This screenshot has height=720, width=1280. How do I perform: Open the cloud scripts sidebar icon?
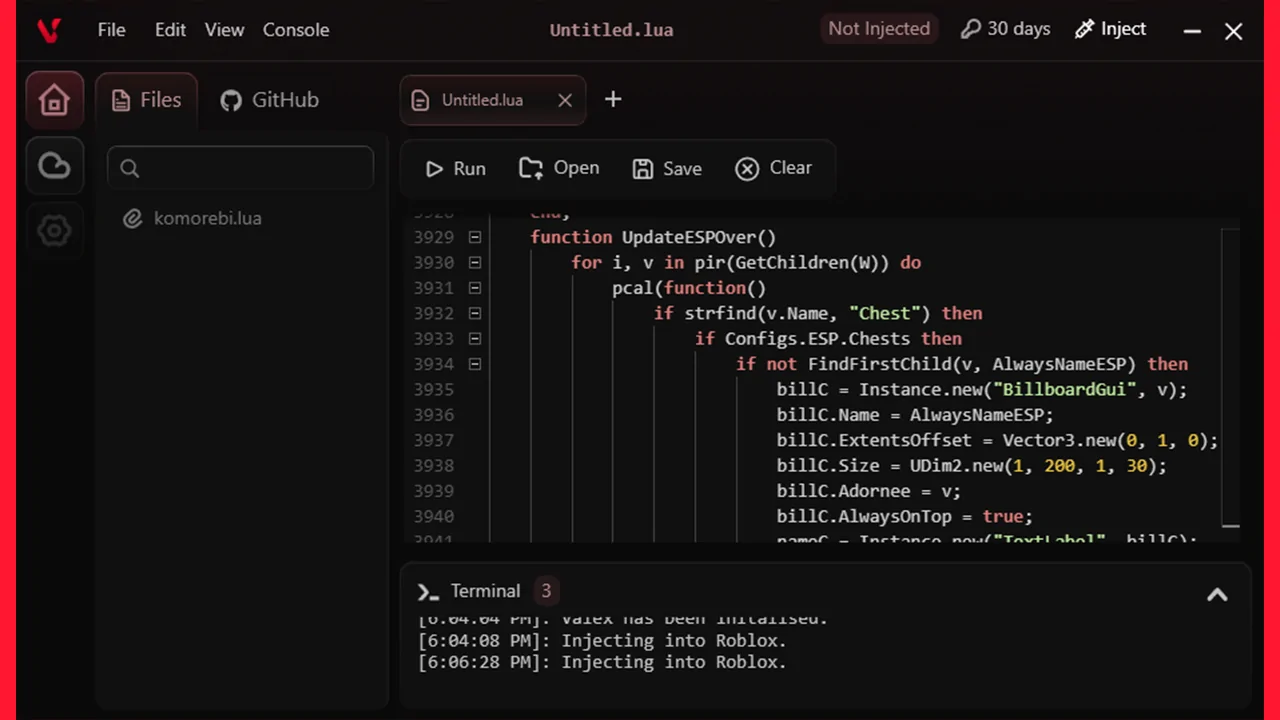tap(54, 165)
